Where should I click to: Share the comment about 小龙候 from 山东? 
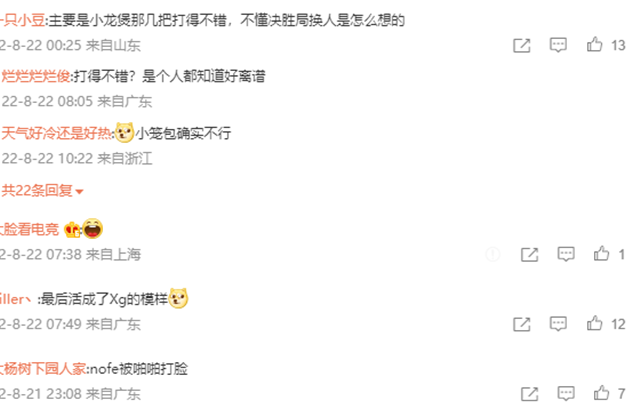coord(522,45)
